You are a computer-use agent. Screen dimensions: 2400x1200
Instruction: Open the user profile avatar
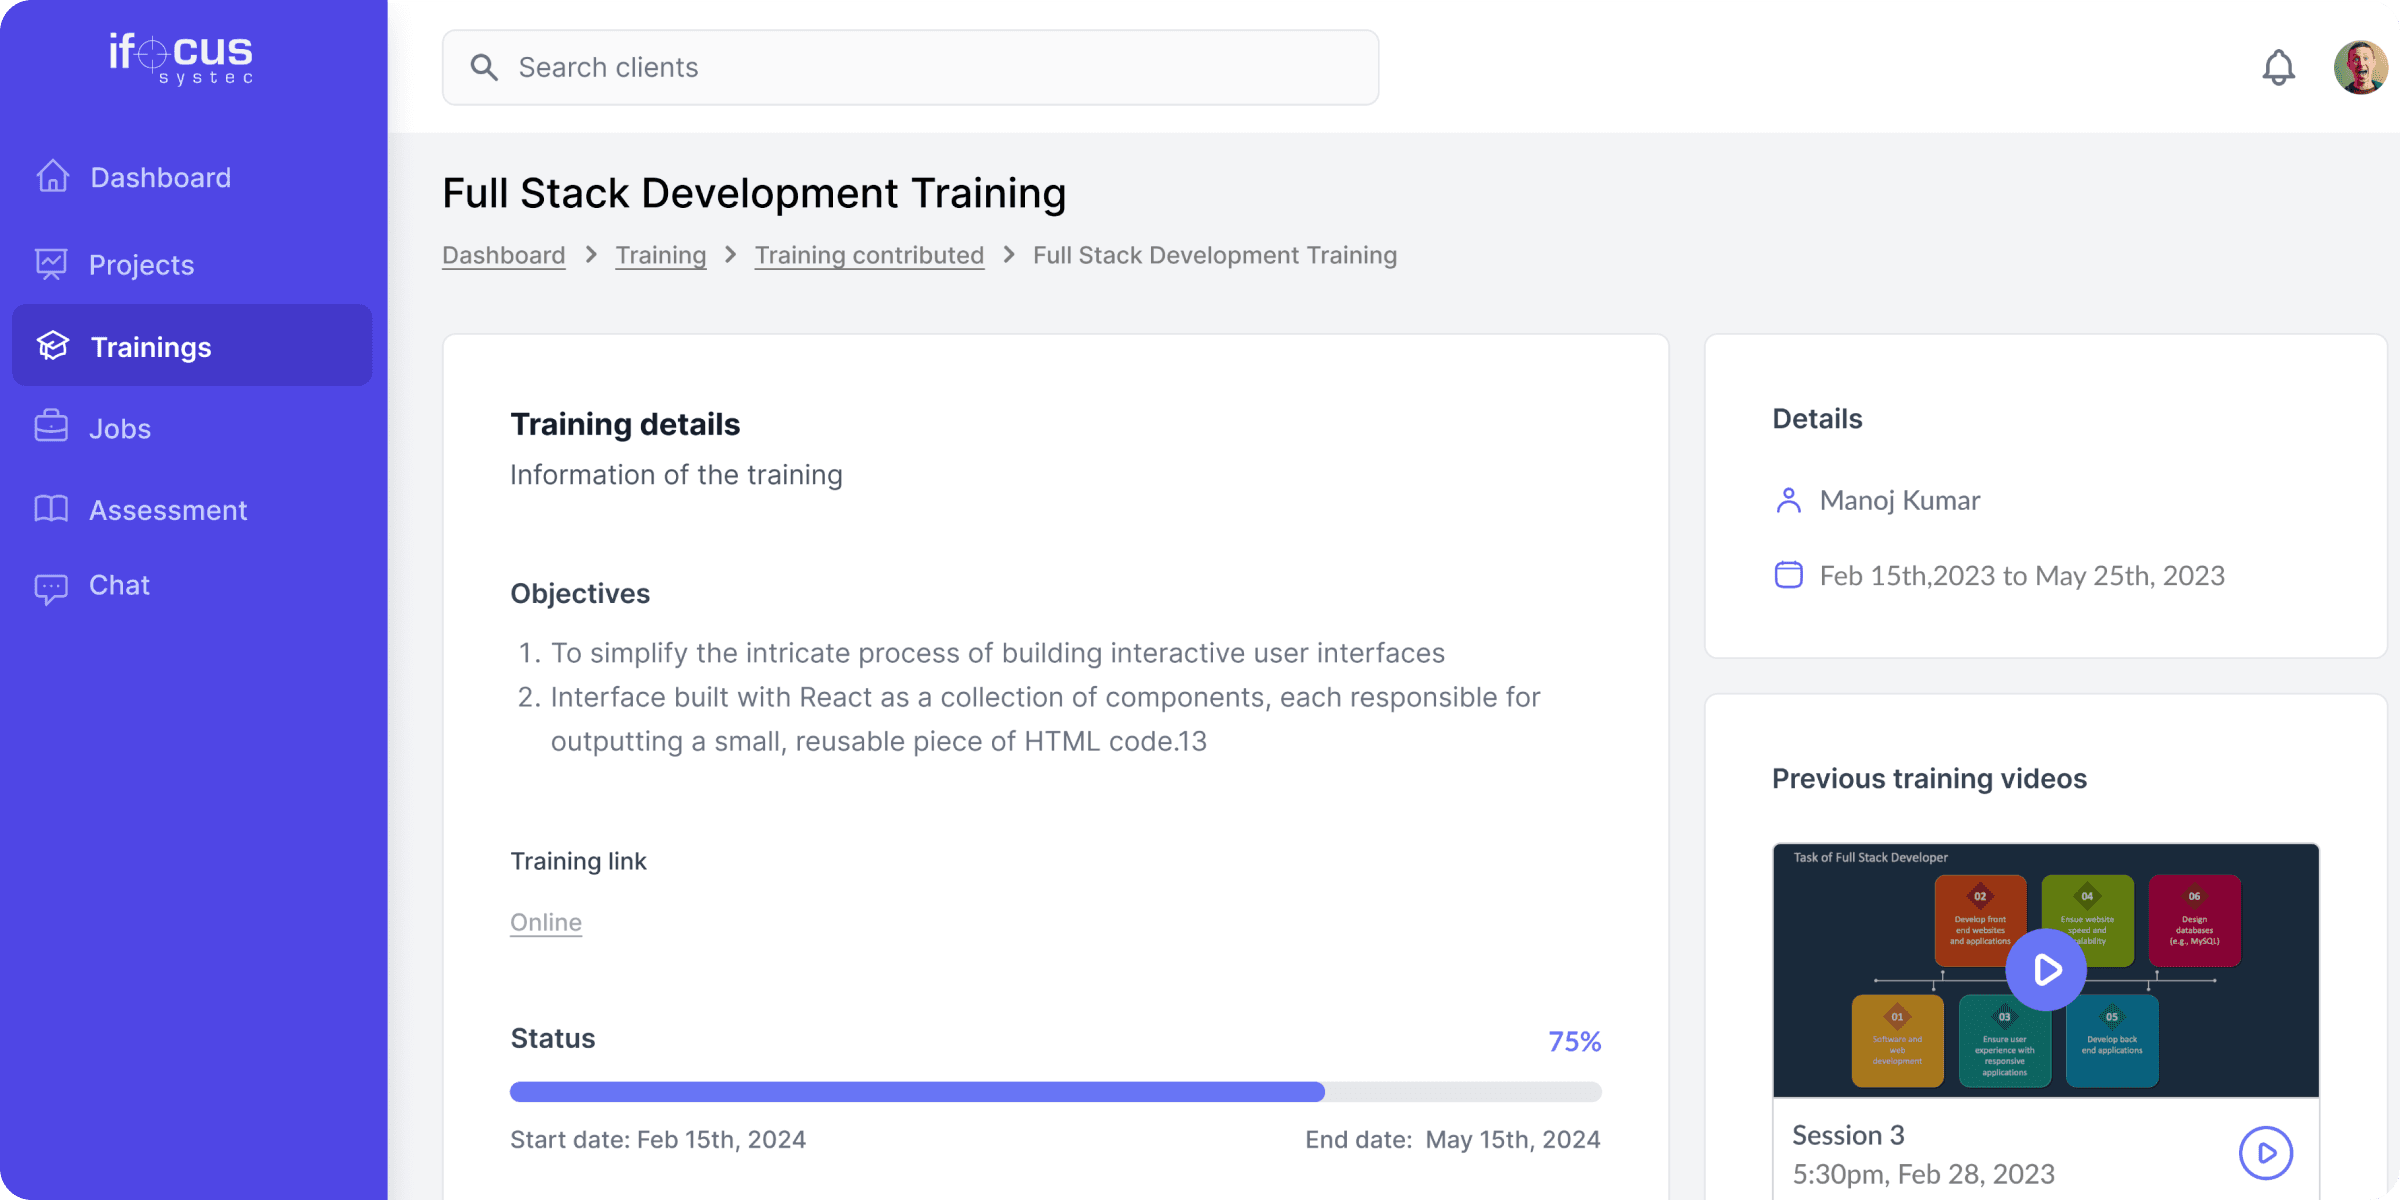coord(2361,67)
